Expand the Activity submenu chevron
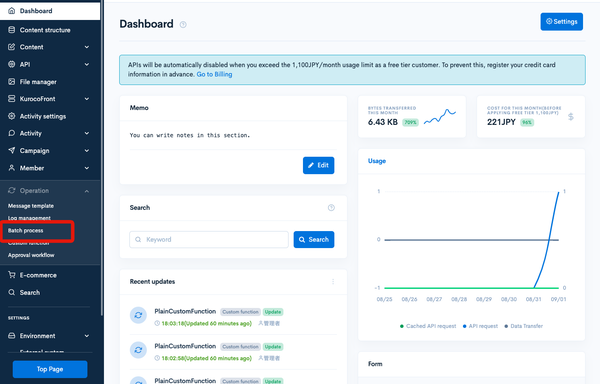This screenshot has height=384, width=600. tap(87, 133)
